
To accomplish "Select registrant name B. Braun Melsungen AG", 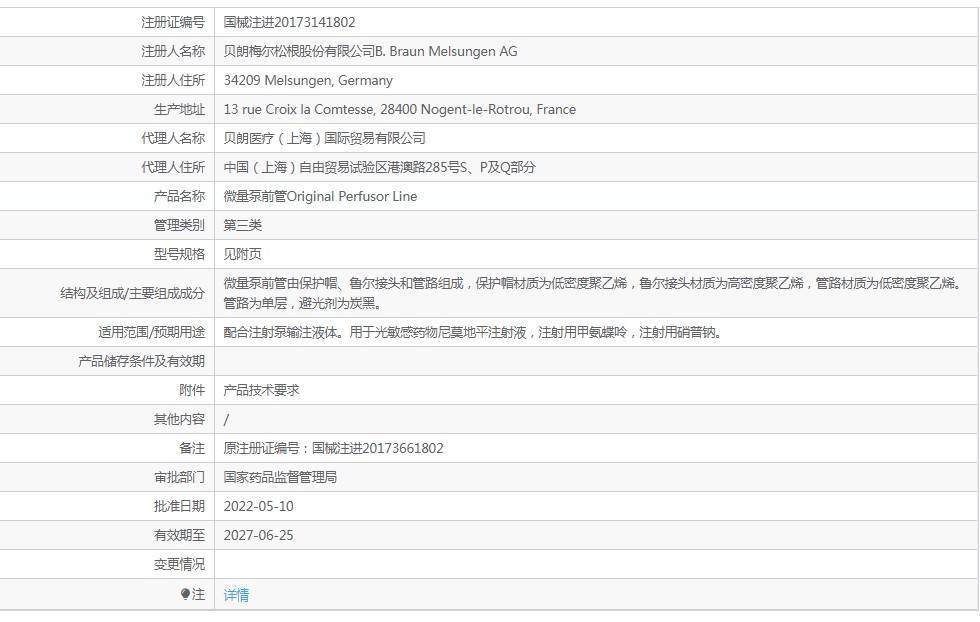I will (x=446, y=51).
